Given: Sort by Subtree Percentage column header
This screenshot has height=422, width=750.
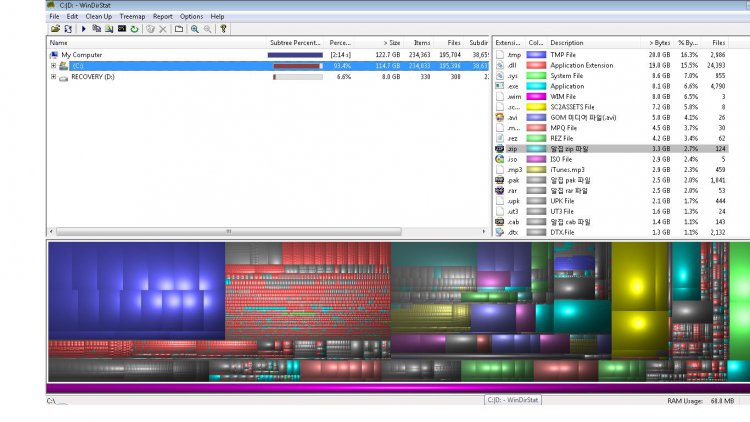Looking at the screenshot, I should [296, 43].
